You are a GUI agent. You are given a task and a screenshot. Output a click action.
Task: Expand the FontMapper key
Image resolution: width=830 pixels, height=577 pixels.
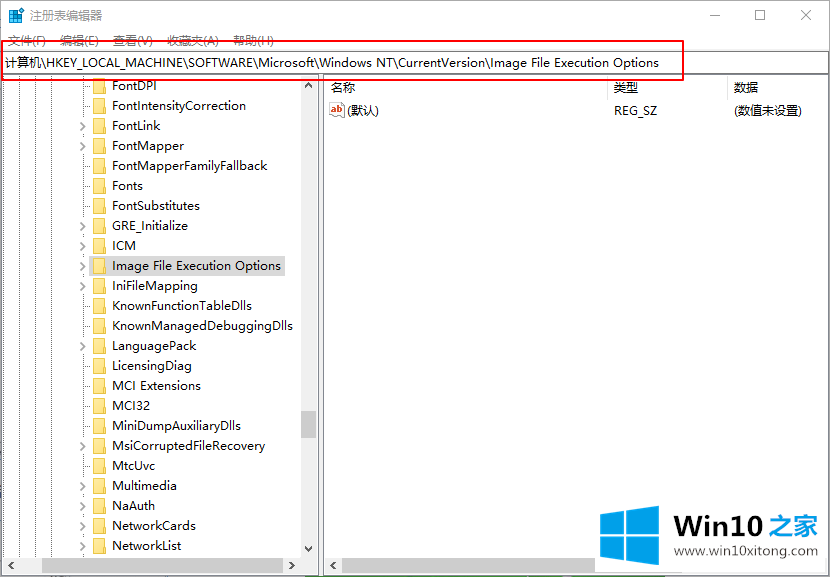[82, 146]
